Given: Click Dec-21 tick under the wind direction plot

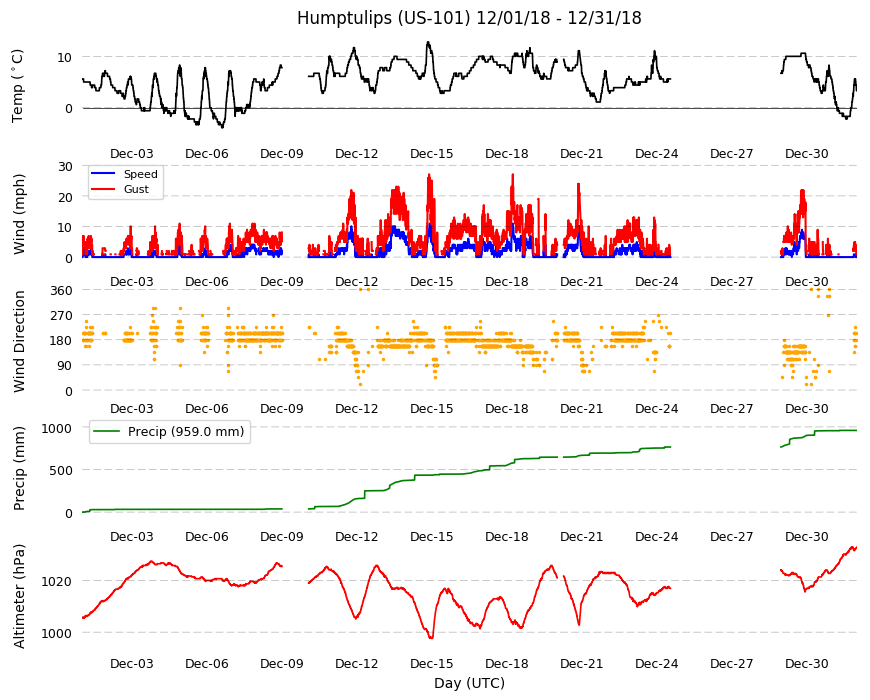Looking at the screenshot, I should coord(581,408).
